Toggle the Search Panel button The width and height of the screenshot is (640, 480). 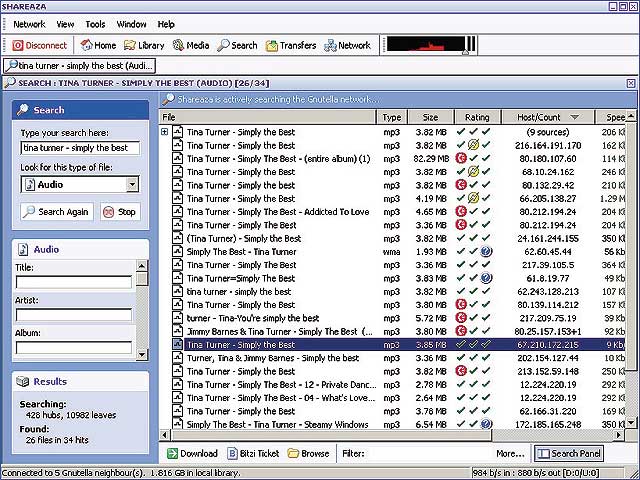coord(569,453)
